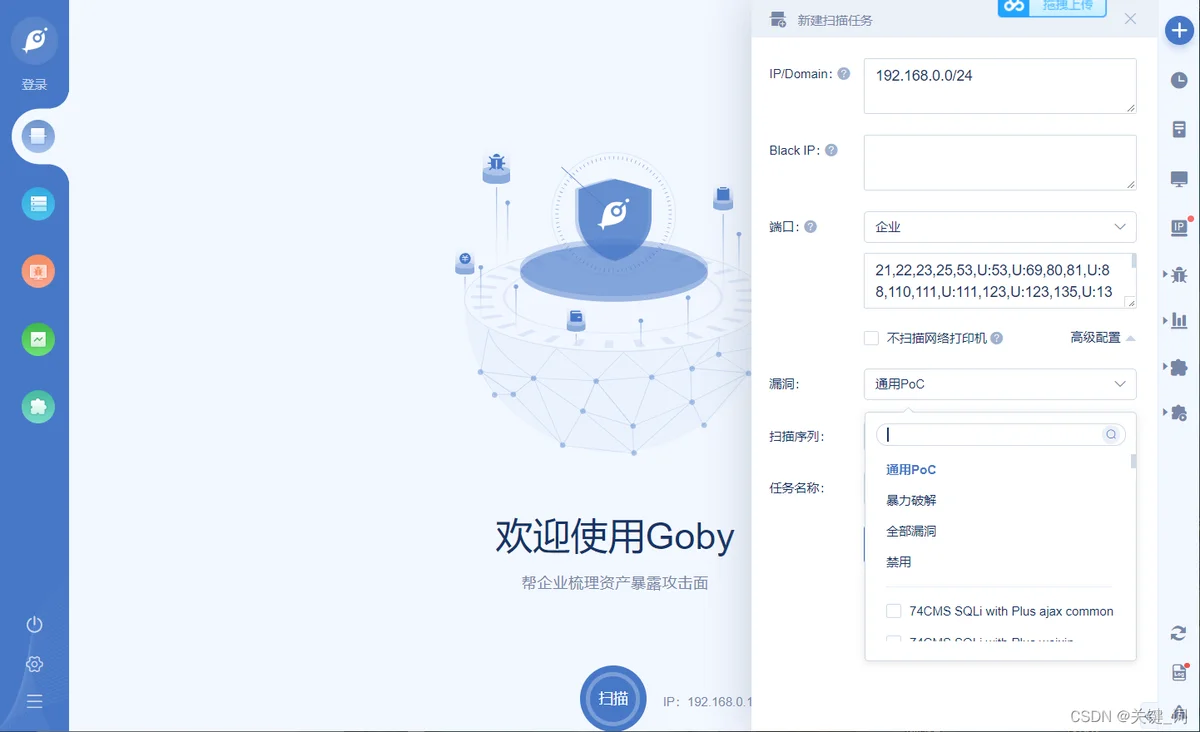Screen dimensions: 1200x732
Task: Select 暴力破解 from the list
Action: (x=911, y=500)
